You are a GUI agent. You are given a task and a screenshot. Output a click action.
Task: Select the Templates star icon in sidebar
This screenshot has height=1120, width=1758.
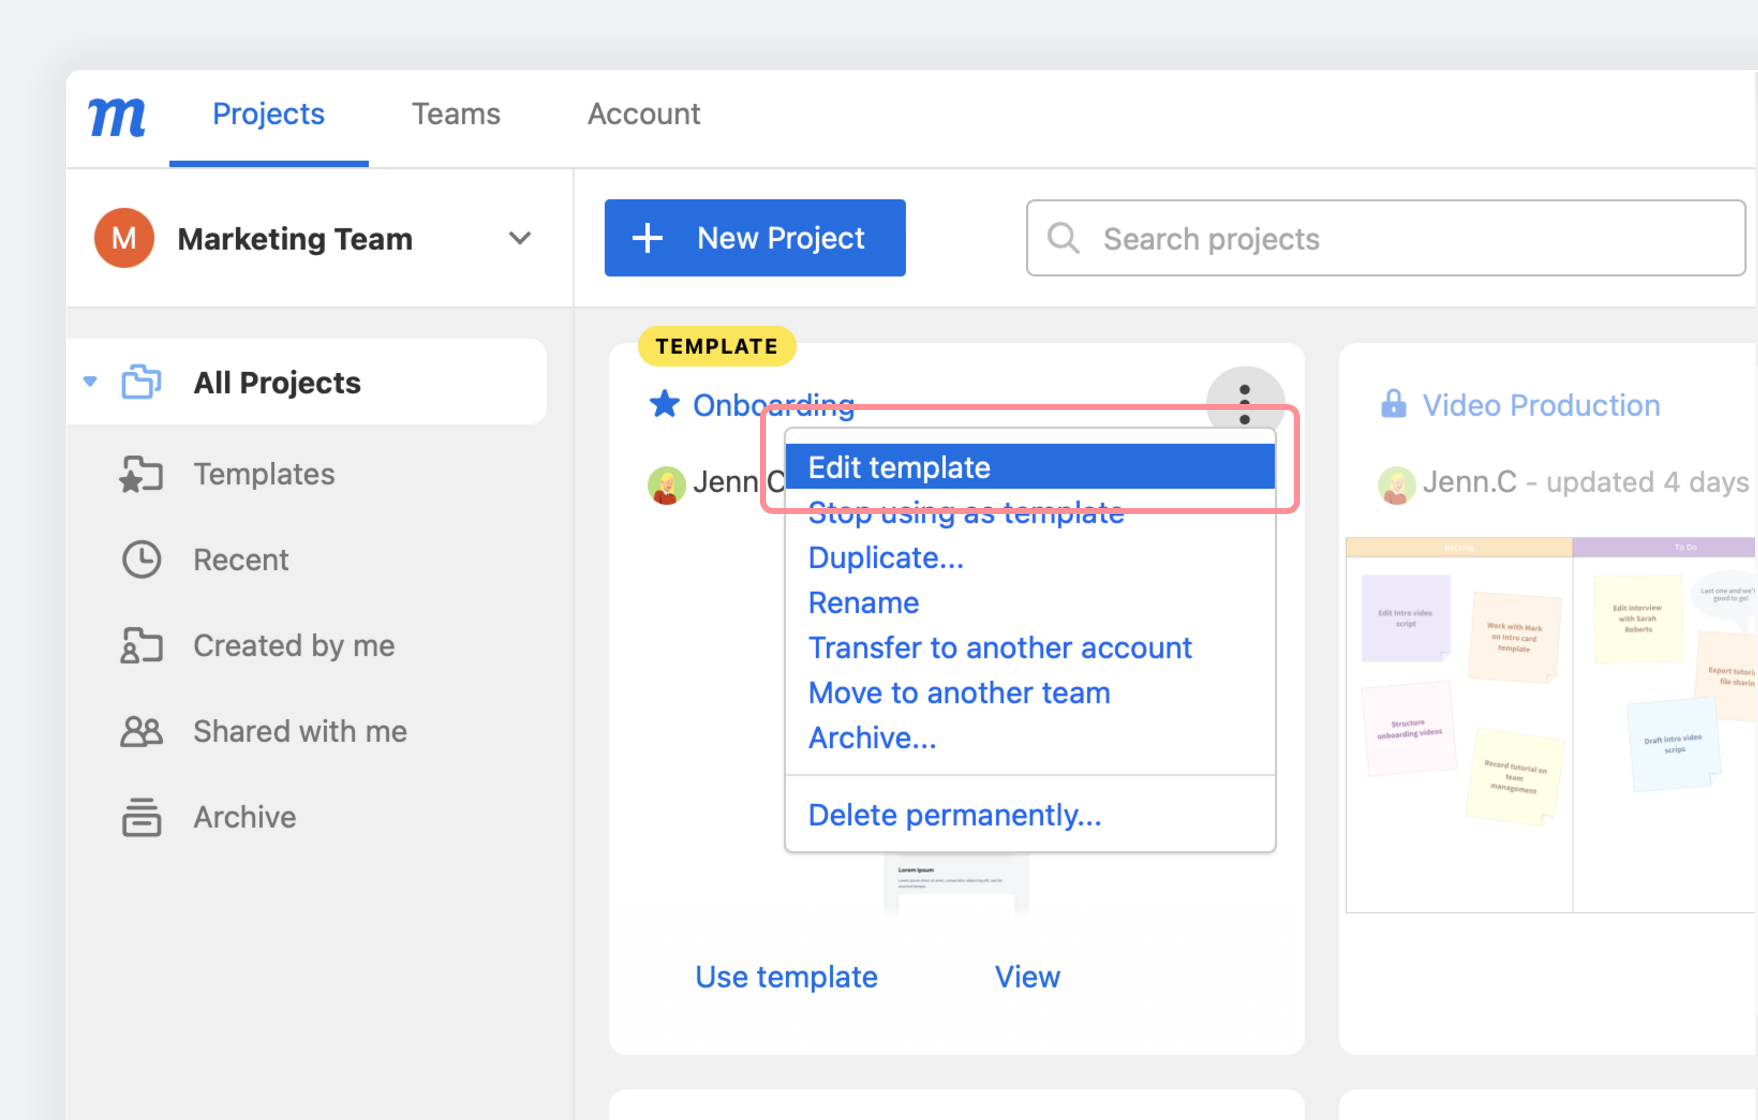(141, 474)
